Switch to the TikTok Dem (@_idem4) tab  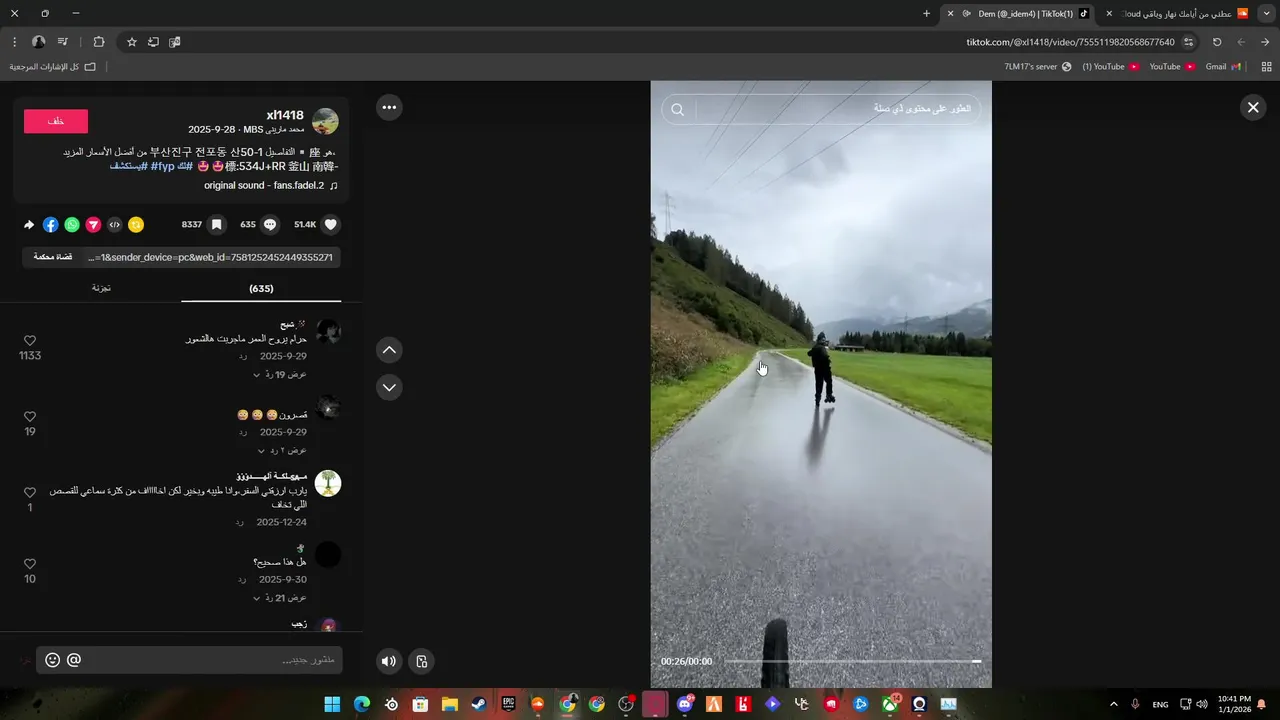coord(1018,13)
